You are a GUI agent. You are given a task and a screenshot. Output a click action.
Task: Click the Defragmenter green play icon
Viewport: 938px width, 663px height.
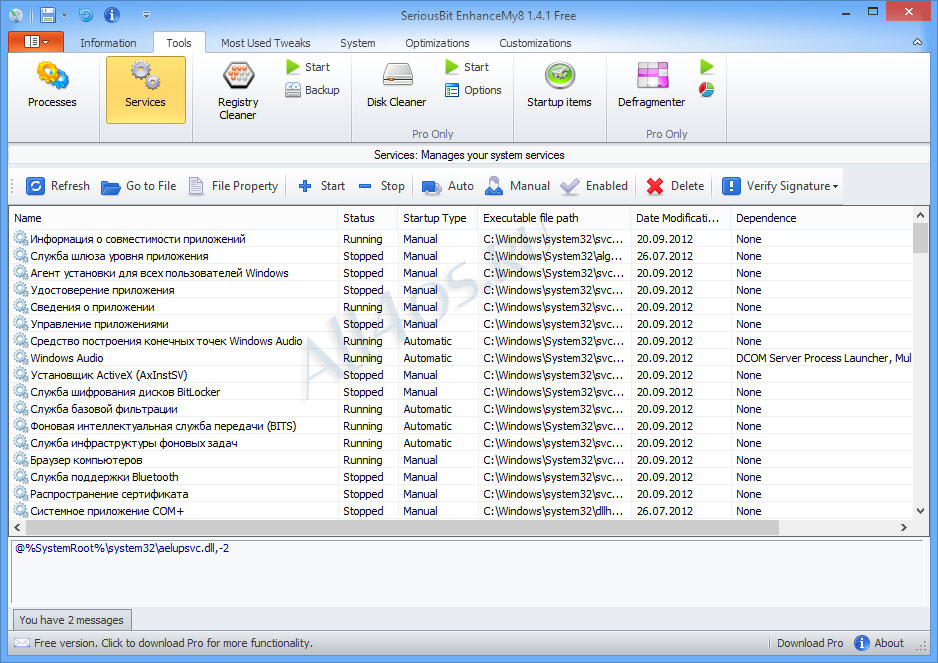click(706, 67)
